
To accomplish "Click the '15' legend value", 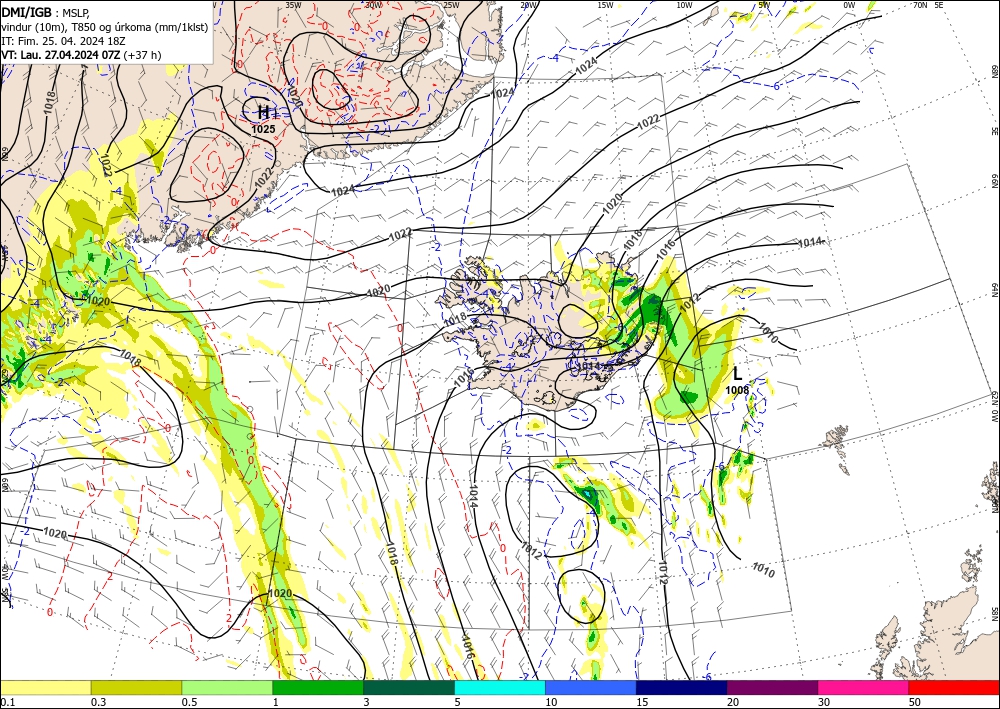I will click(x=642, y=702).
